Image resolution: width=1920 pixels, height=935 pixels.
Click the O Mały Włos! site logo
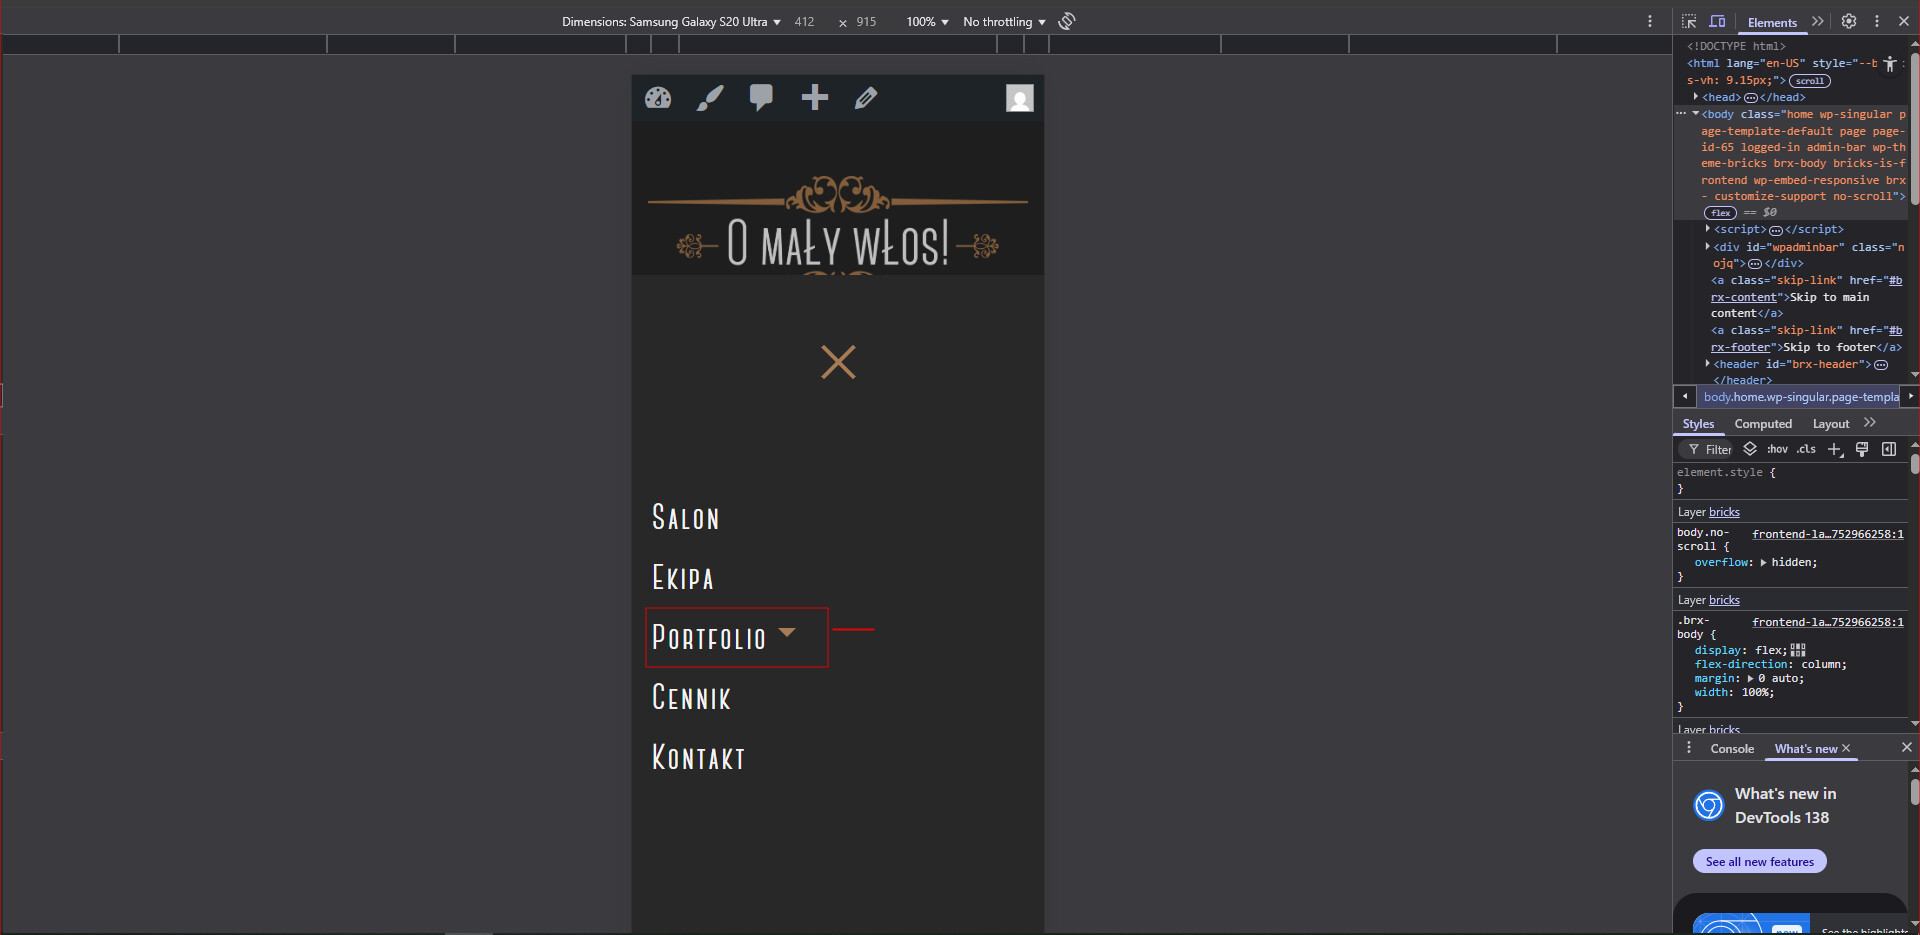[x=838, y=225]
